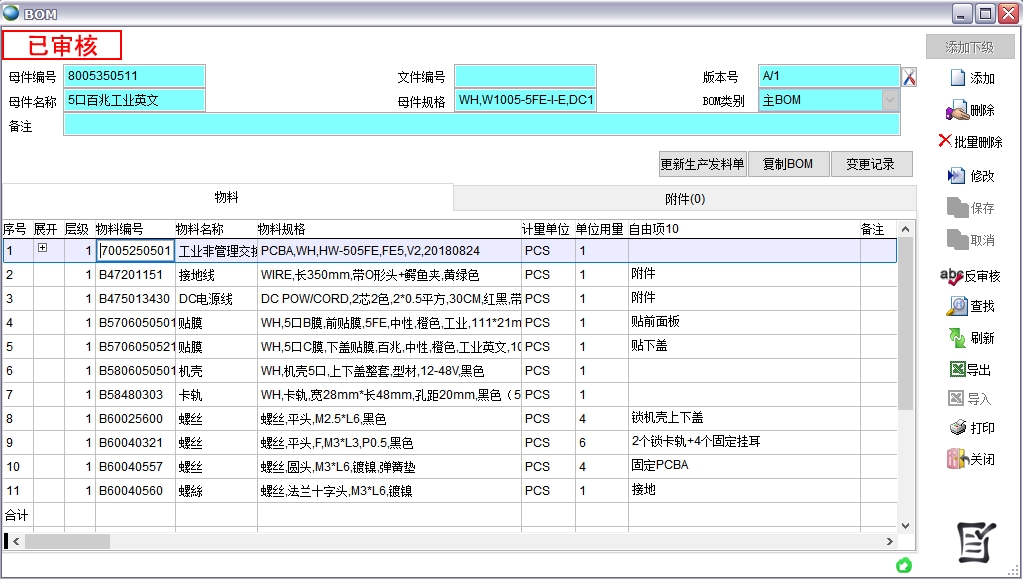
Task: Expand row 1 using the plus box
Action: click(42, 249)
